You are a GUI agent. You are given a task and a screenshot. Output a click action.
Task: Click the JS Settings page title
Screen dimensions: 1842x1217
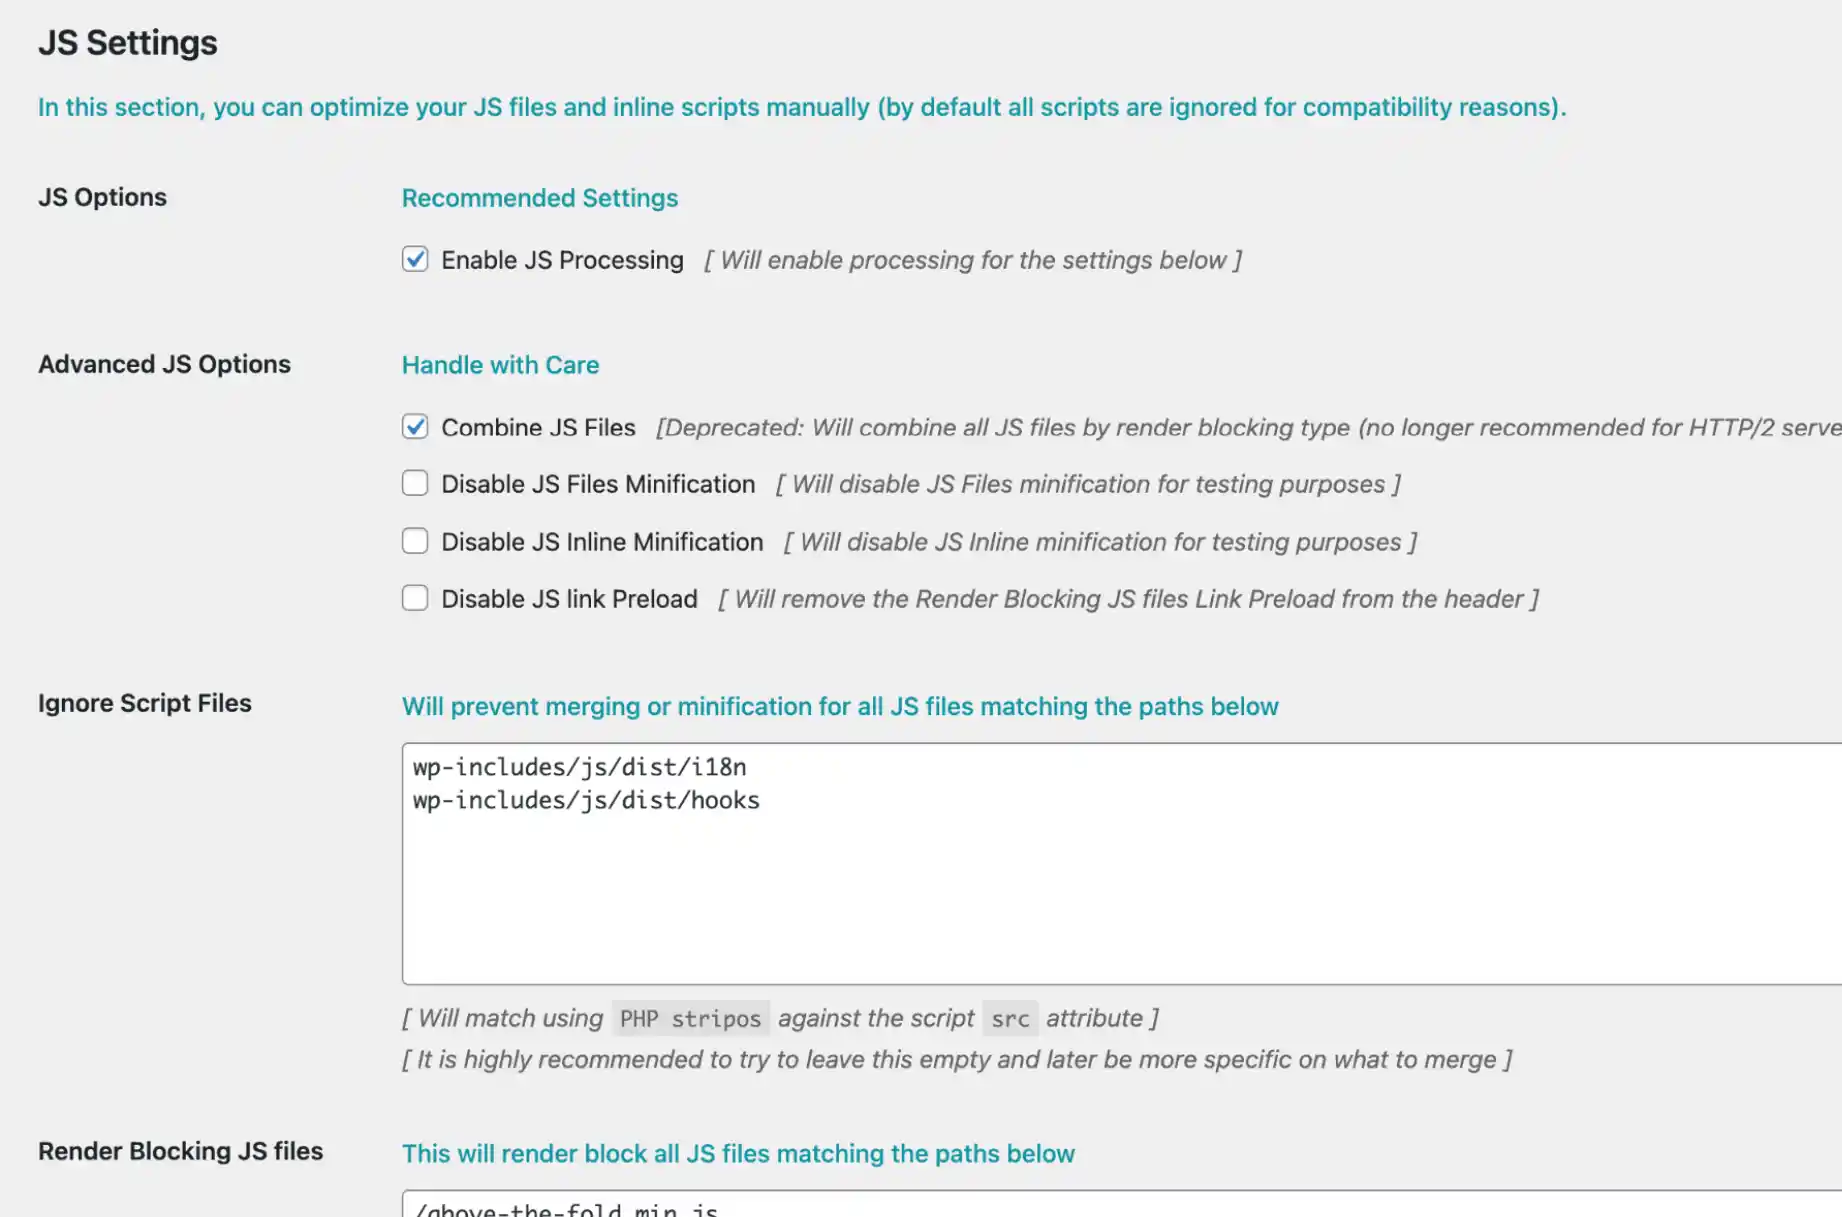click(x=127, y=43)
